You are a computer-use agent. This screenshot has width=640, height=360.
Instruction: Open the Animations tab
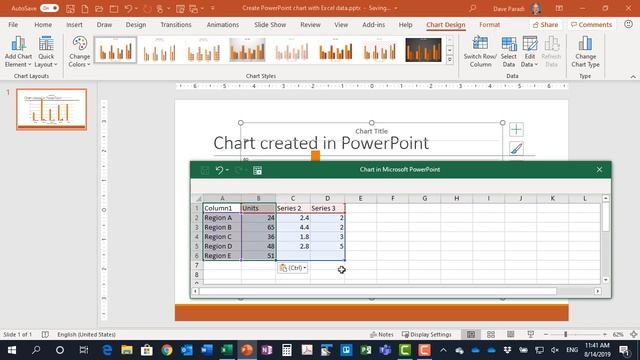223,24
